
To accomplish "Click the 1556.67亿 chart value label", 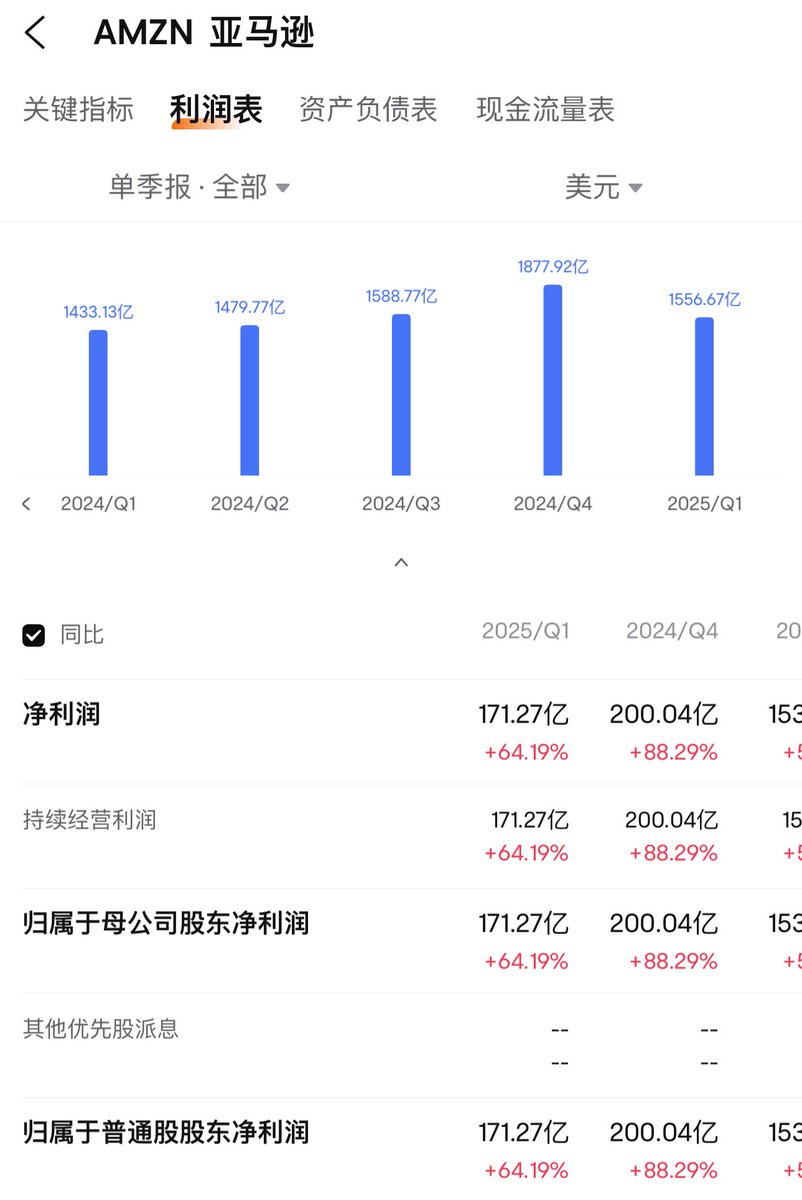I will pyautogui.click(x=705, y=299).
